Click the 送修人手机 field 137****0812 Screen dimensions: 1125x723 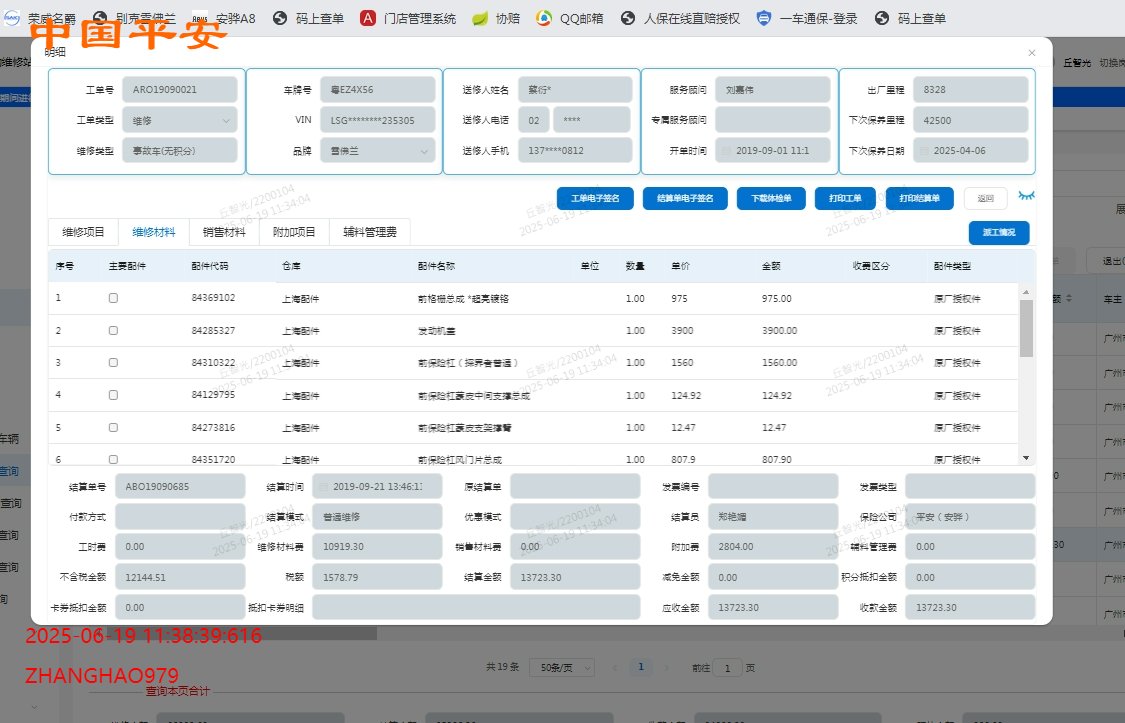pos(575,151)
